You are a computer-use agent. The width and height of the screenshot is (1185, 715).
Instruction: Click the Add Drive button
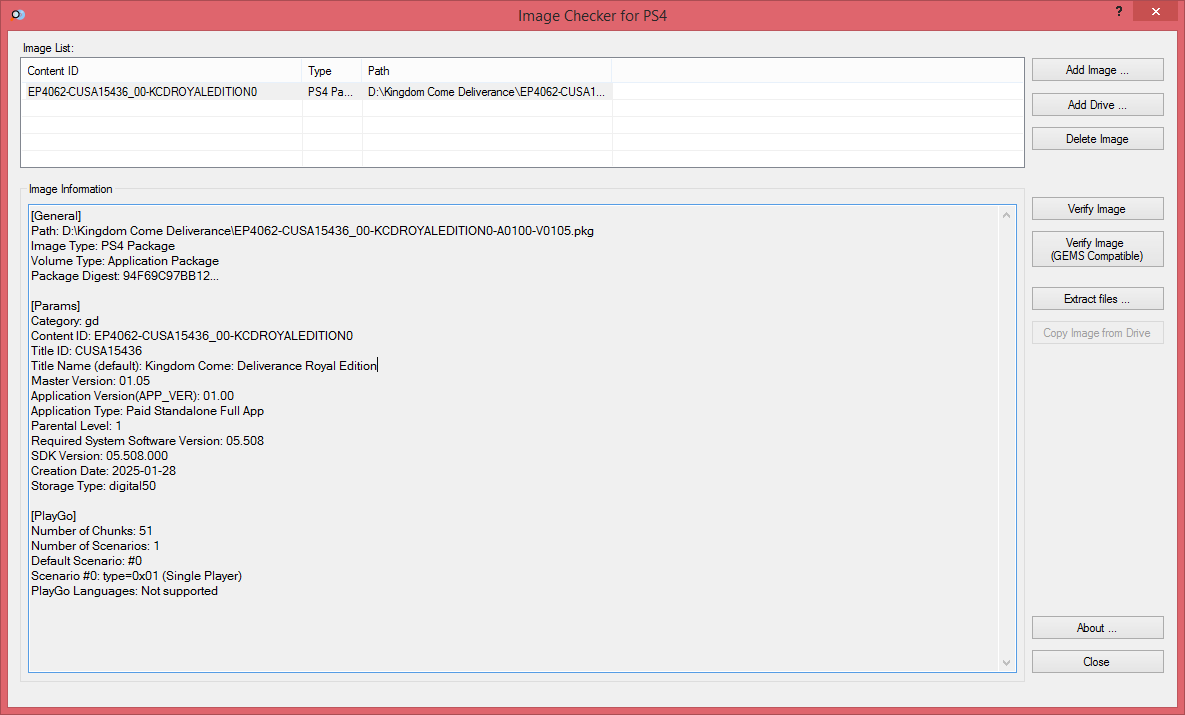pyautogui.click(x=1097, y=104)
